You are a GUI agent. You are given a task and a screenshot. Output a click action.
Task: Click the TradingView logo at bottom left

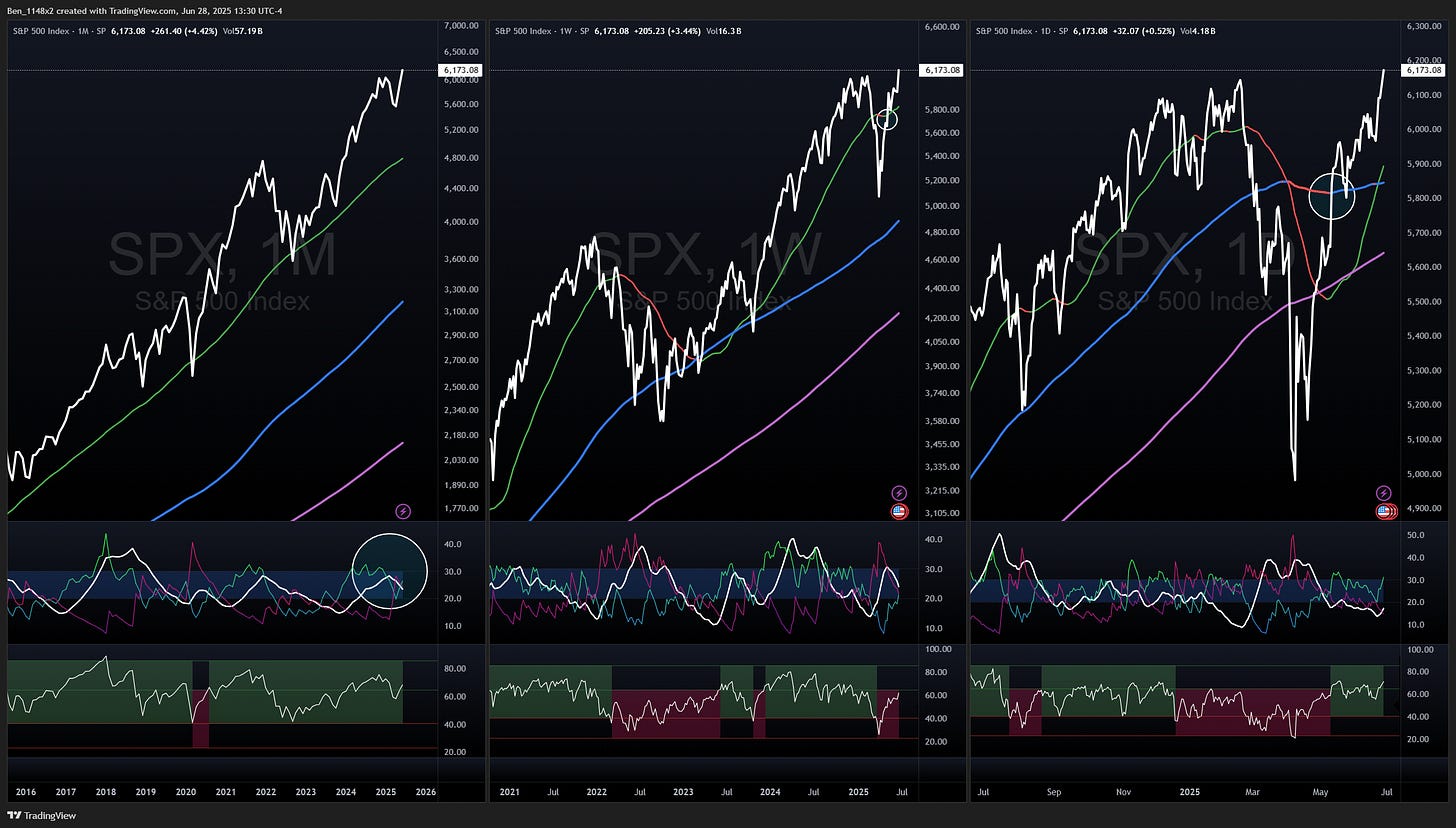pyautogui.click(x=40, y=815)
